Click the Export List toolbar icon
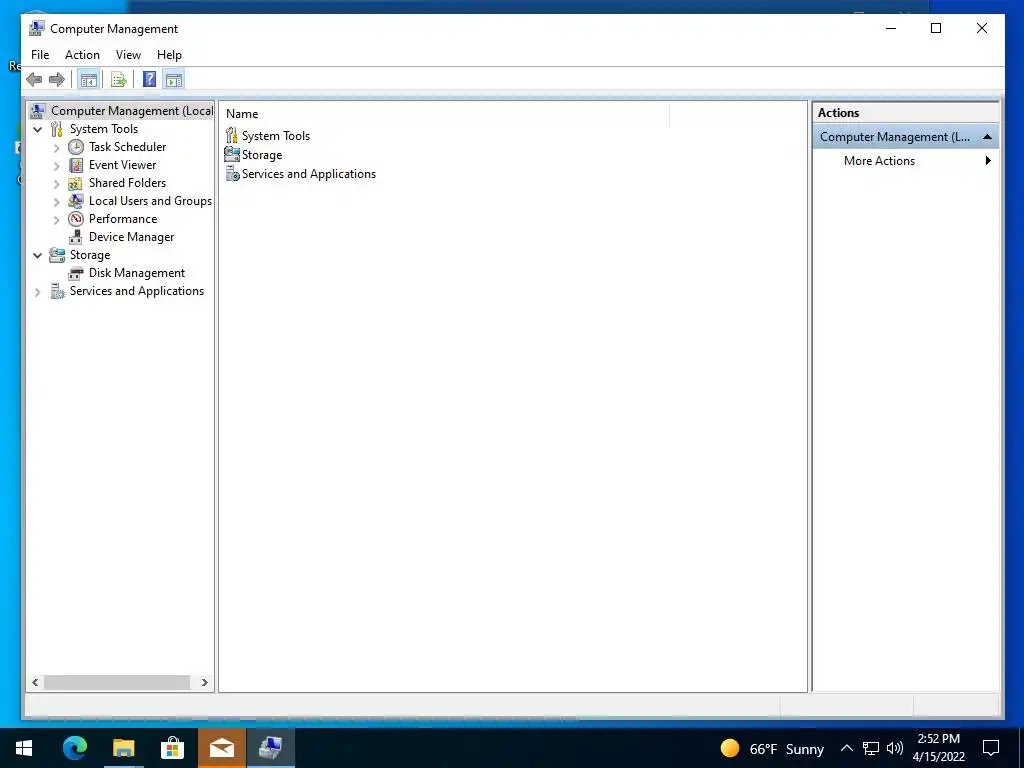The image size is (1024, 768). pyautogui.click(x=118, y=80)
